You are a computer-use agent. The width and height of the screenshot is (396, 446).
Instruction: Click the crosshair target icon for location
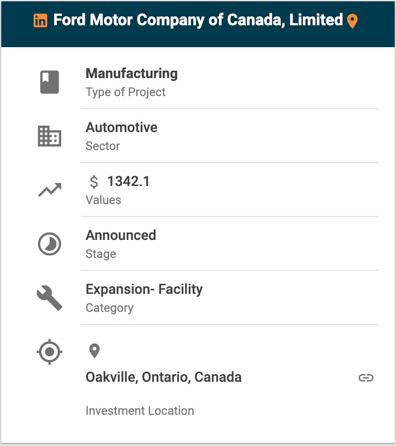point(49,352)
